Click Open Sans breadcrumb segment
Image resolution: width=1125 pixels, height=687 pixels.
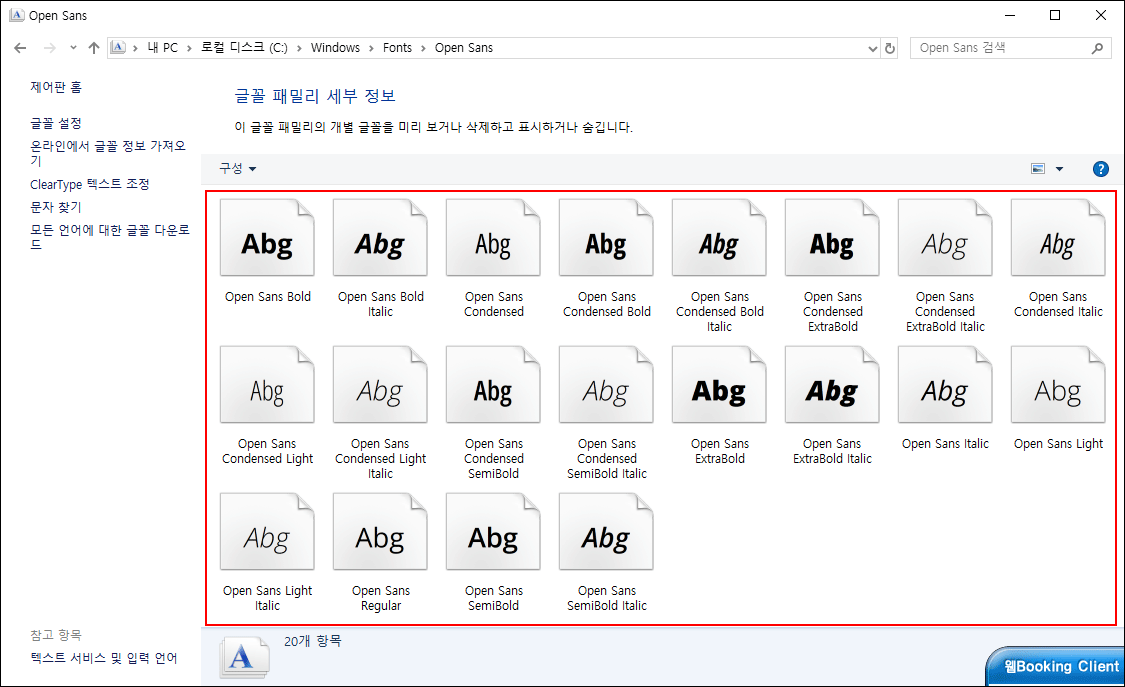463,48
